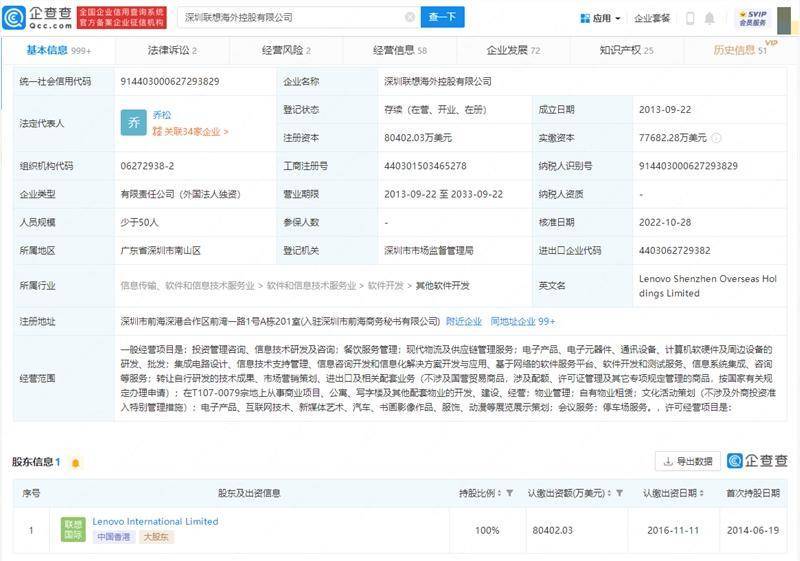Switch to the 企业发展 tab
The height and width of the screenshot is (561, 800).
click(x=513, y=50)
